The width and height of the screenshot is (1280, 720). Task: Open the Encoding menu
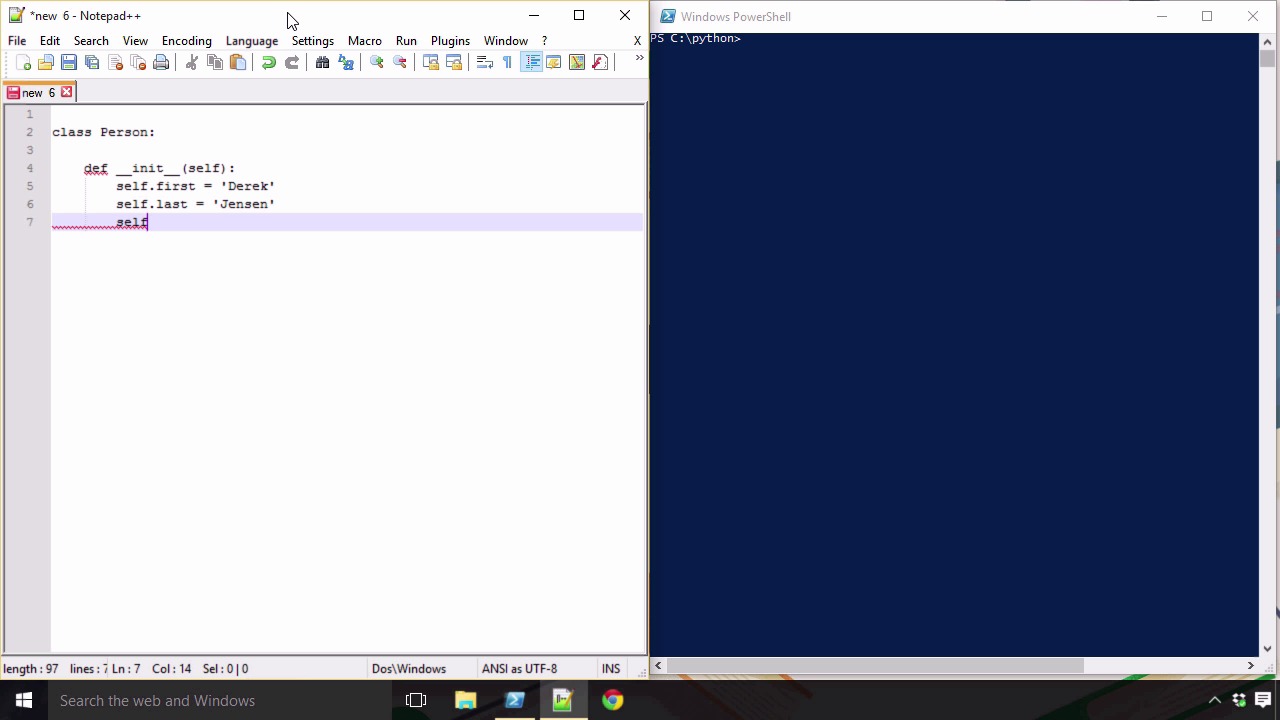[187, 41]
